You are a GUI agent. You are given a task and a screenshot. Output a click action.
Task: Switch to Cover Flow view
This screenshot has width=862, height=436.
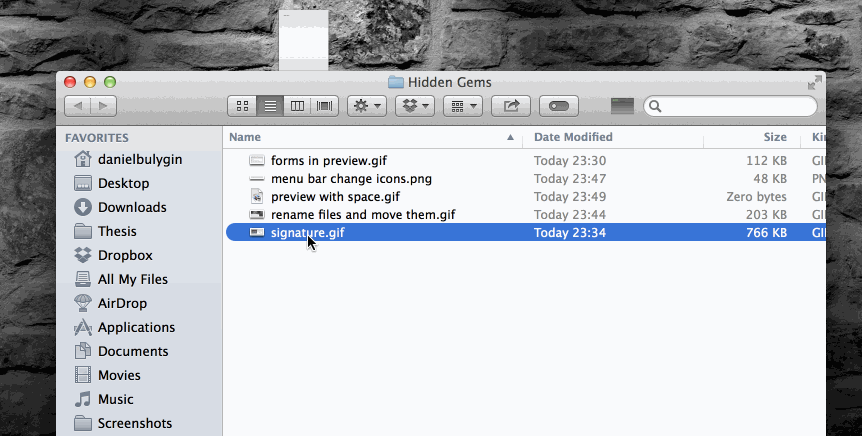pos(324,105)
